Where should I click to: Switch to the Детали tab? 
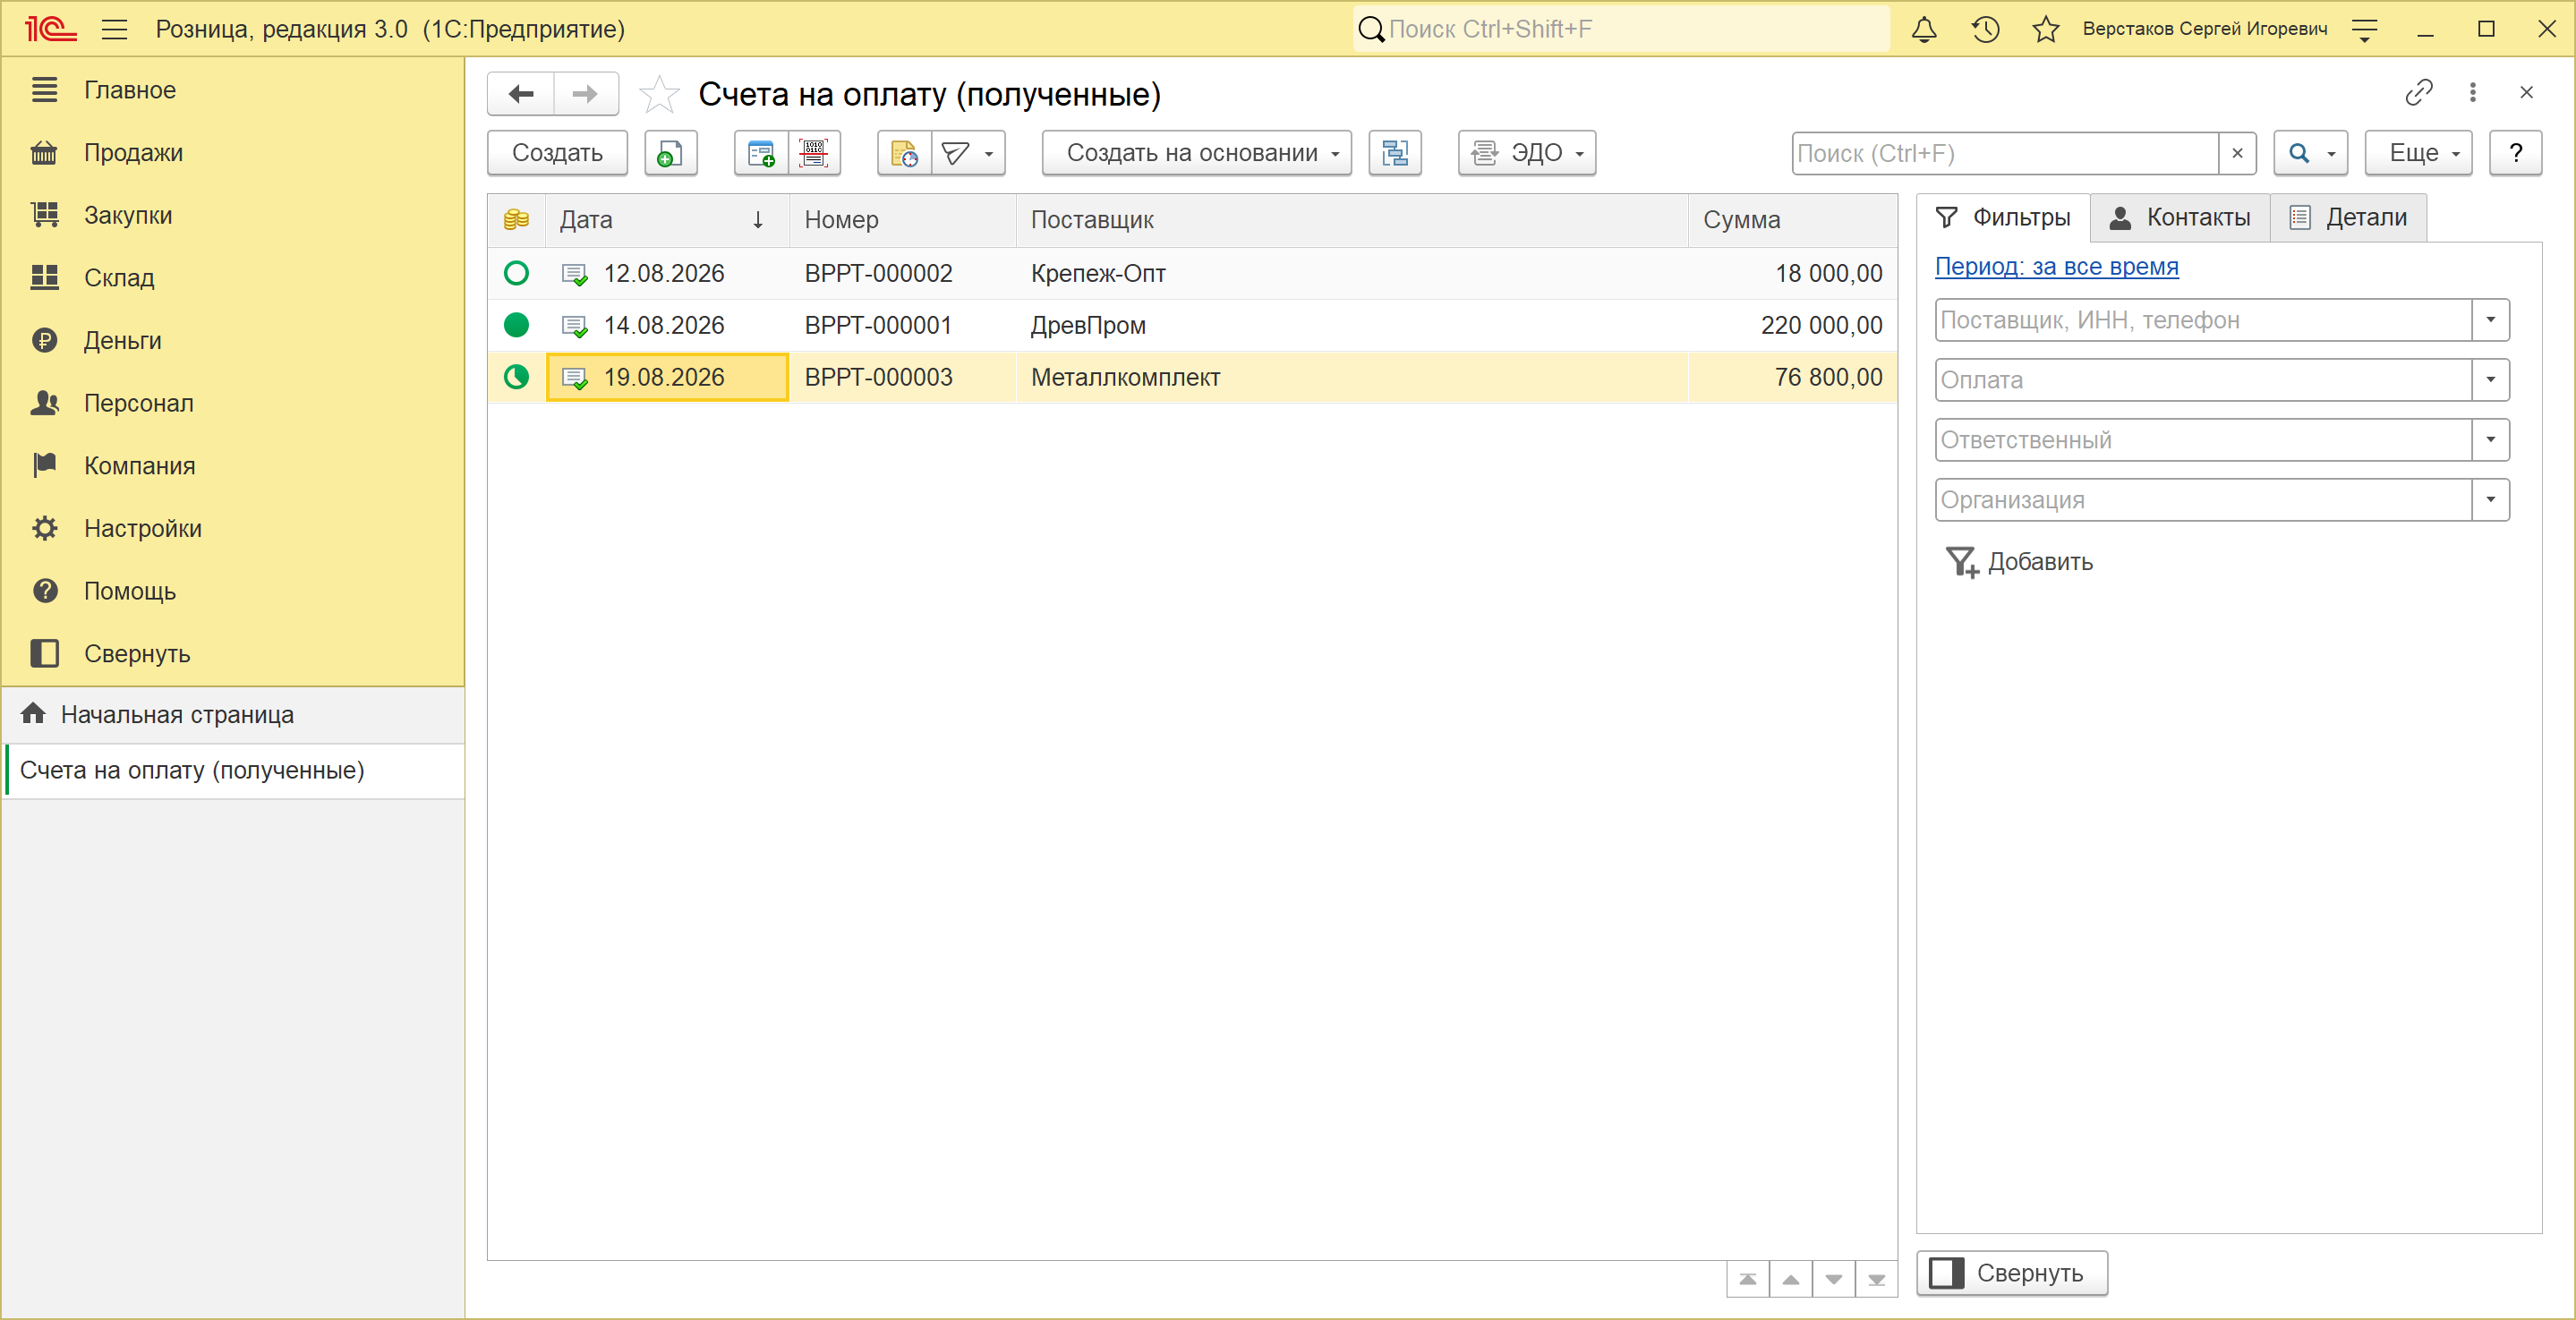point(2348,218)
